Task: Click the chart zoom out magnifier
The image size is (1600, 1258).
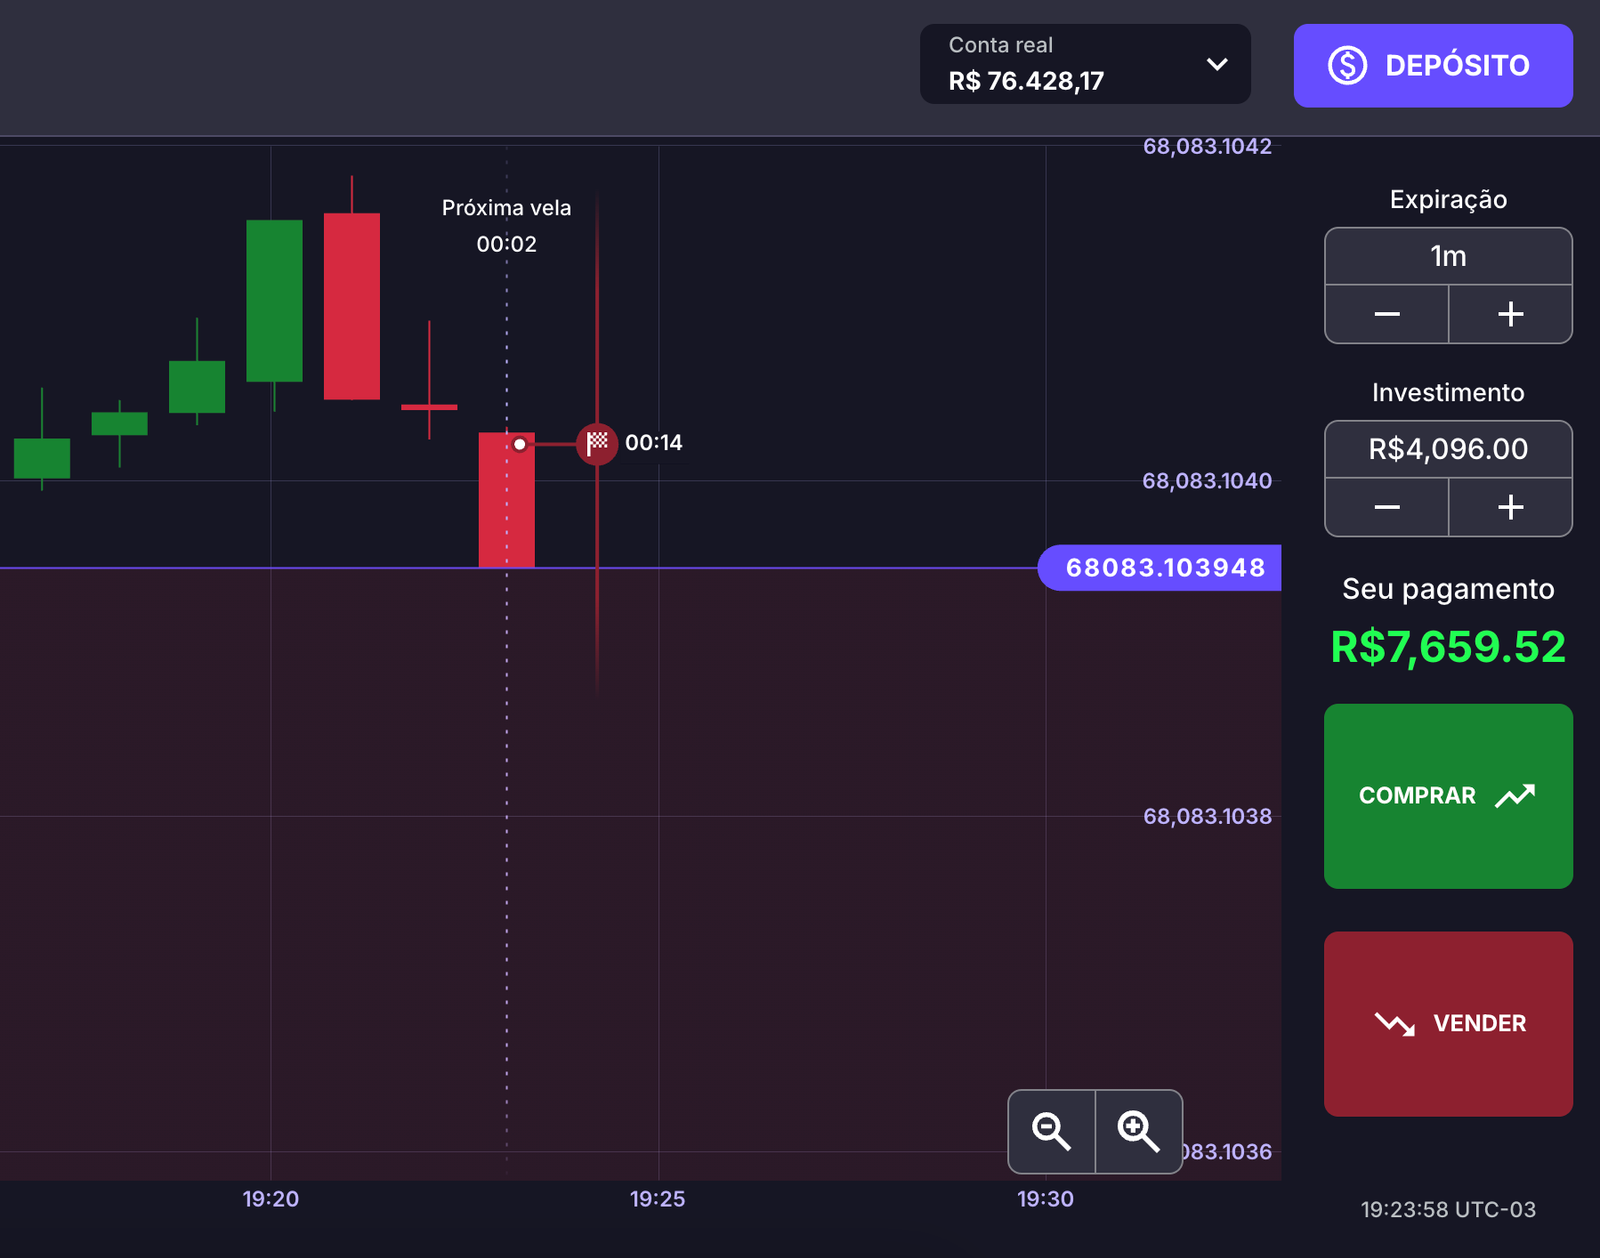Action: pyautogui.click(x=1051, y=1131)
